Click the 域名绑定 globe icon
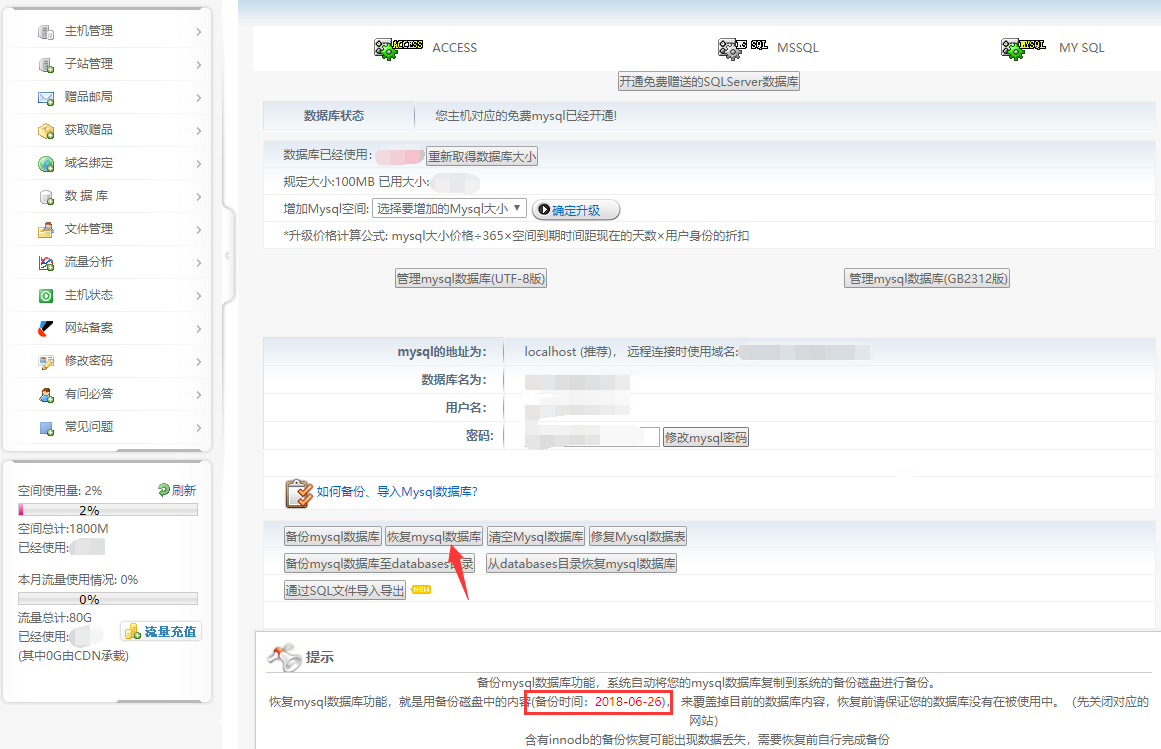Screen dimensions: 1161x749 tap(46, 164)
